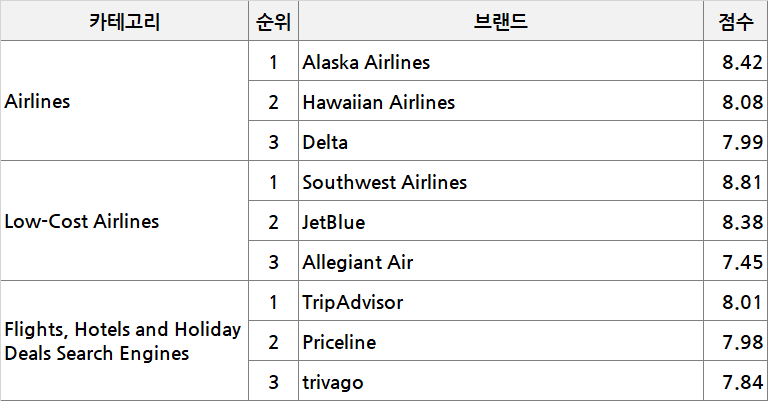
Task: Select the Airlines category cell
Action: click(x=38, y=101)
